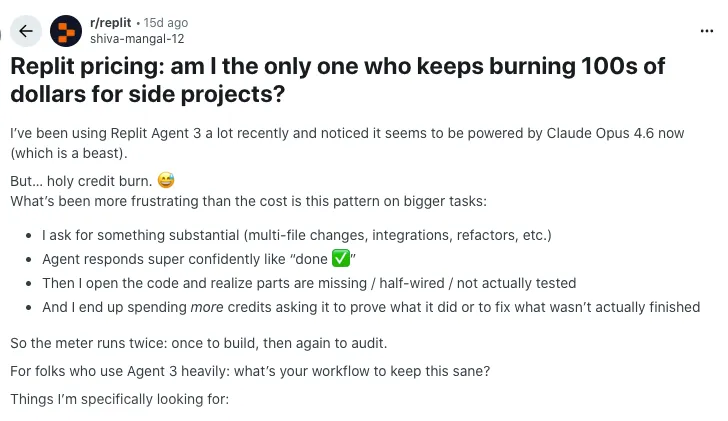728x421 pixels.
Task: Visit the r/replit subreddit link
Action: (x=112, y=22)
